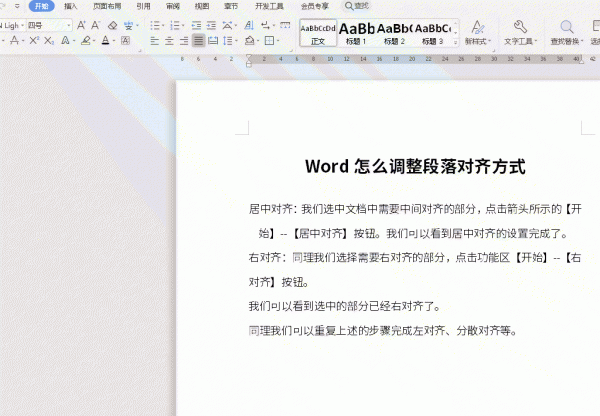Click the line starting '同理我们可以重复上述的步骤'
The width and height of the screenshot is (600, 416).
coord(383,330)
